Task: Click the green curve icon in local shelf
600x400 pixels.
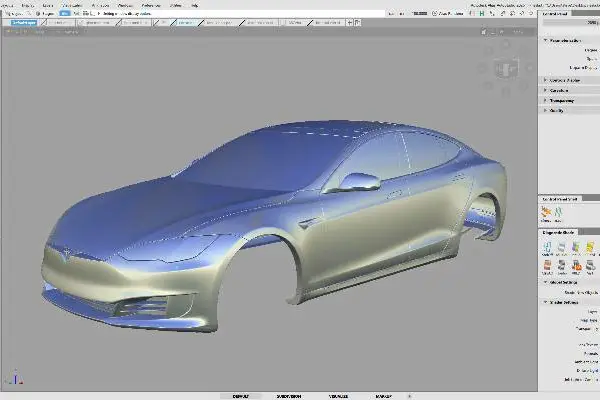Action: click(x=558, y=214)
